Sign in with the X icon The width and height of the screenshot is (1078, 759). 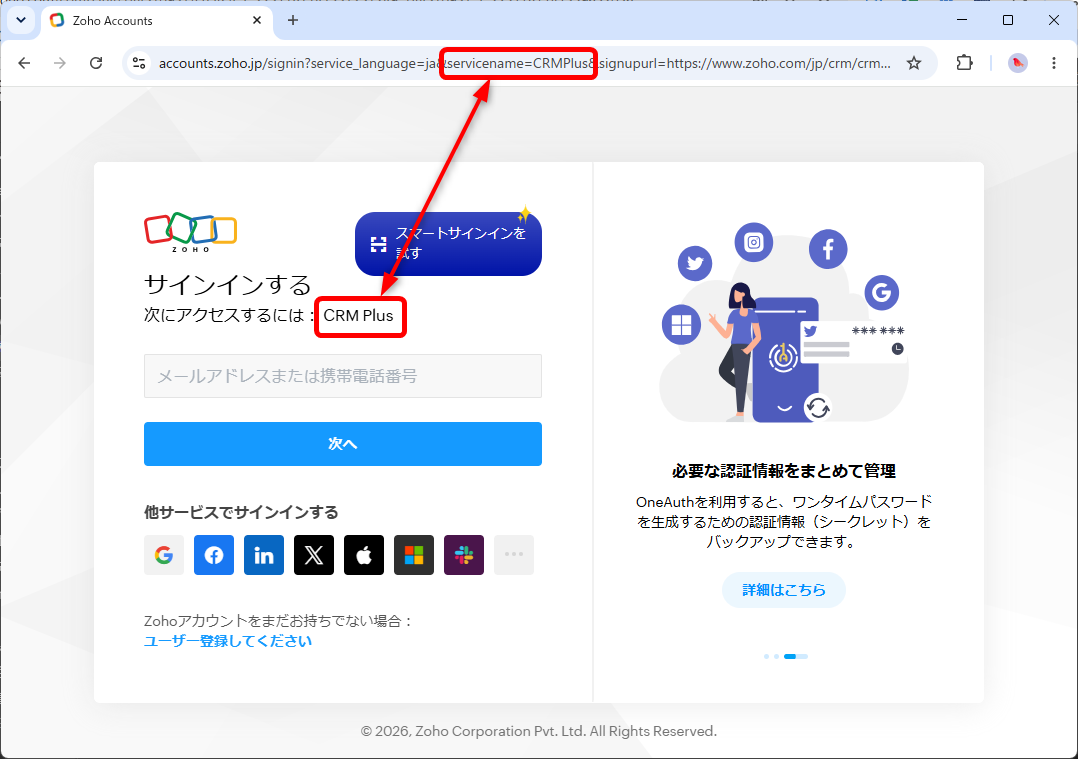[x=314, y=555]
